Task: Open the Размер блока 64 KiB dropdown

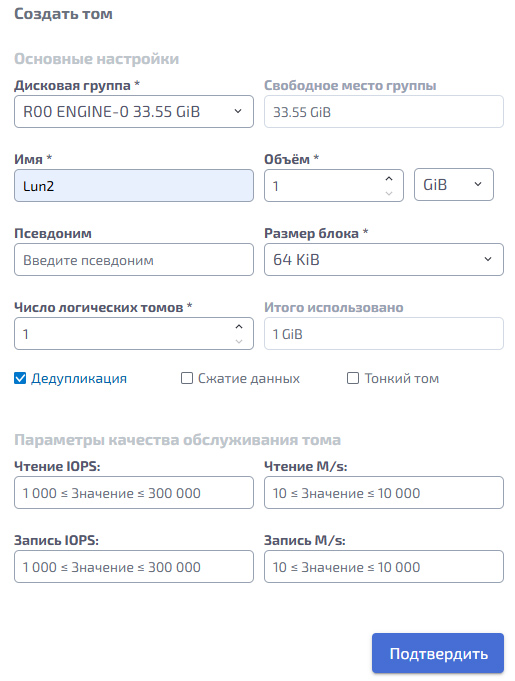Action: pos(384,260)
